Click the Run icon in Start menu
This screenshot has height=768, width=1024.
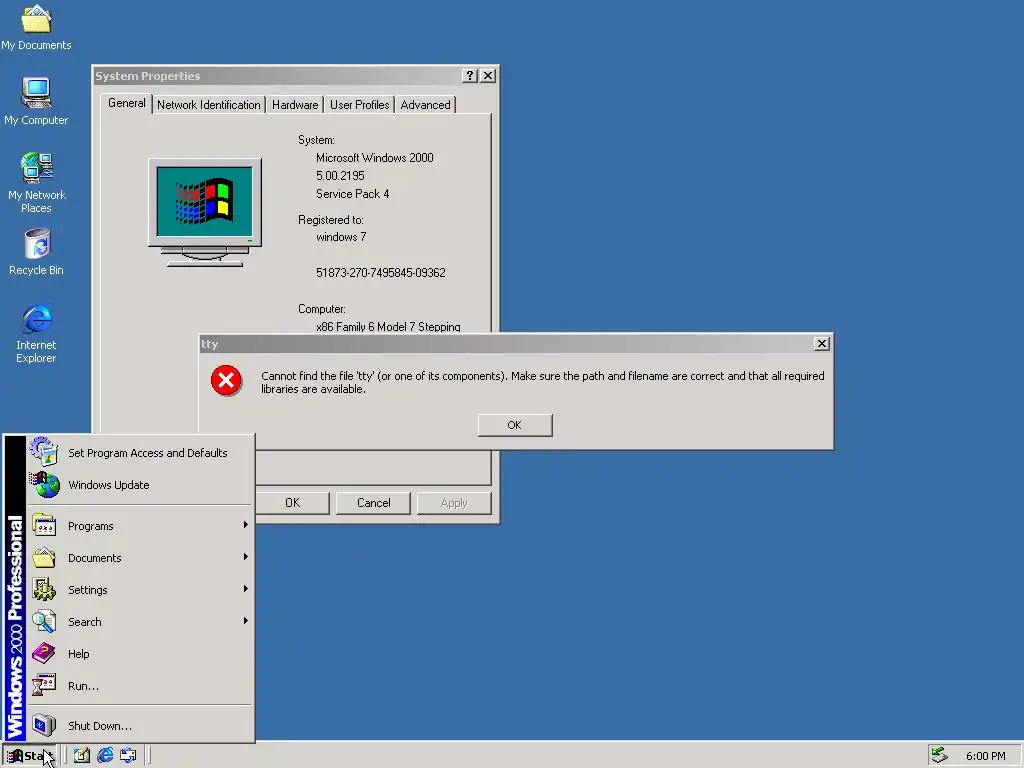point(44,685)
